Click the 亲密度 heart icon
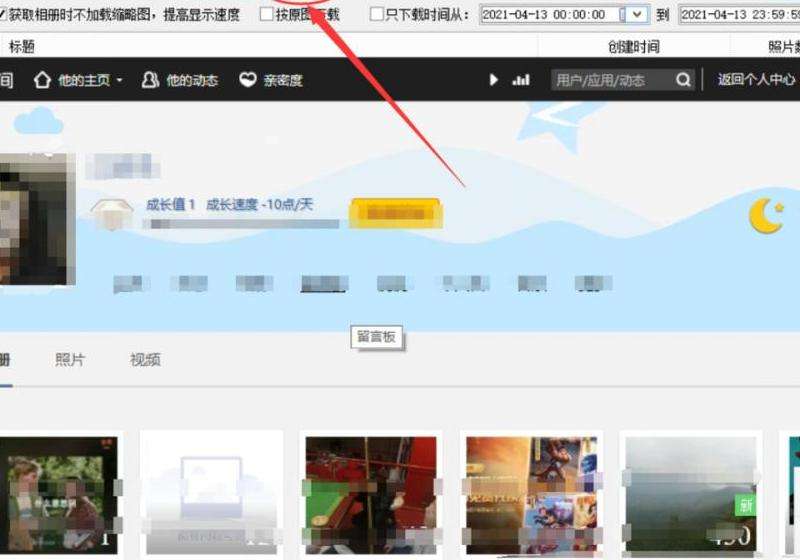This screenshot has width=800, height=560. click(248, 80)
